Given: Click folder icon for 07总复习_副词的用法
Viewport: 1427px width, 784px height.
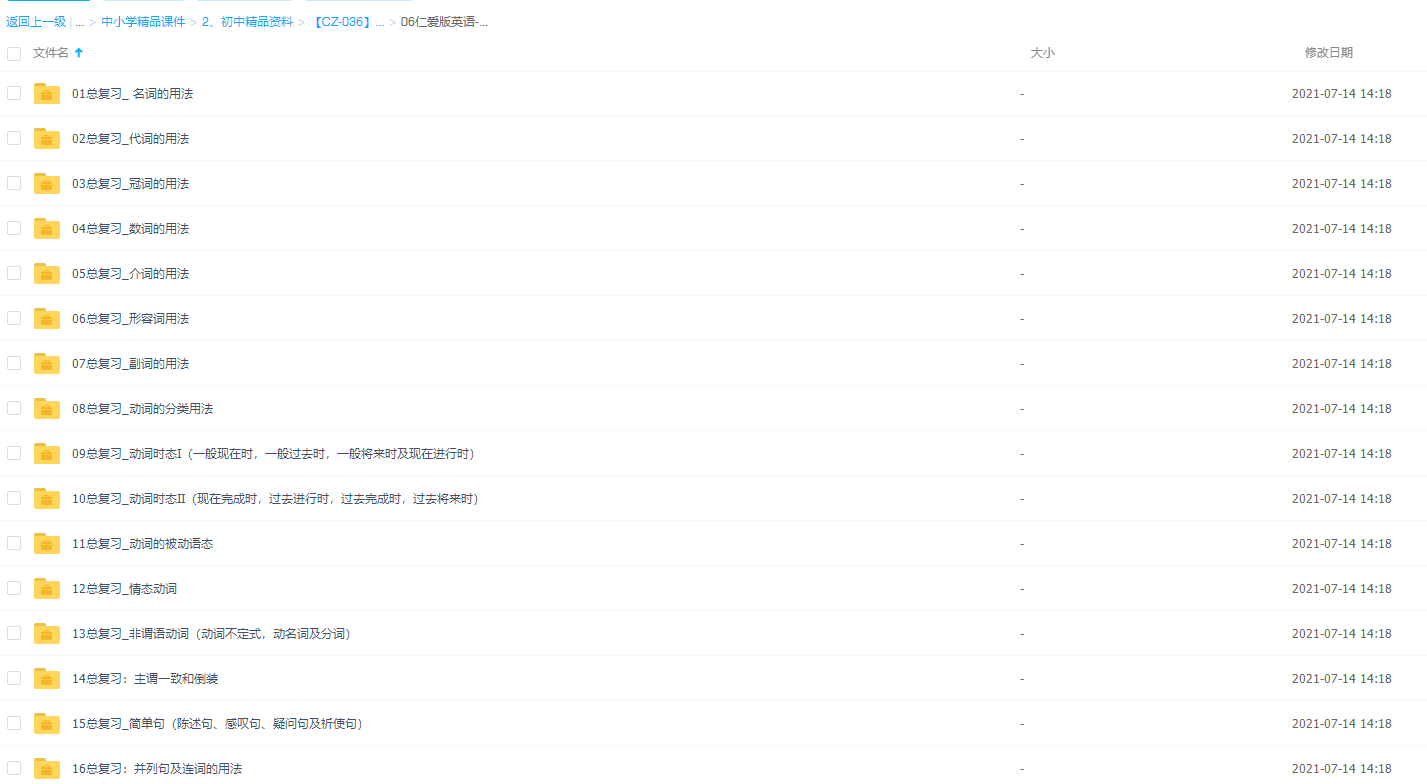Looking at the screenshot, I should [47, 364].
